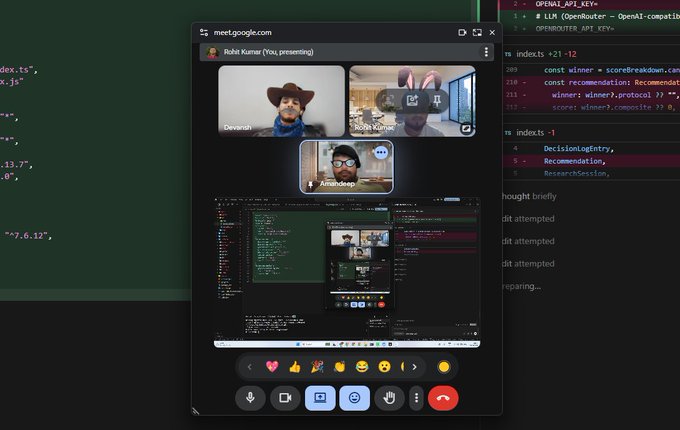Click the '"^7.6.12",' version string in editor
Image resolution: width=680 pixels, height=430 pixels.
pyautogui.click(x=28, y=236)
